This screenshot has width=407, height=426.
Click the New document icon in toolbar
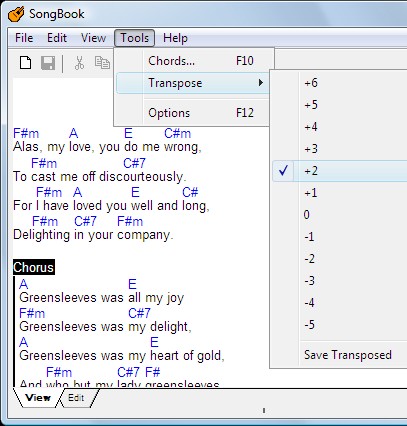click(26, 63)
